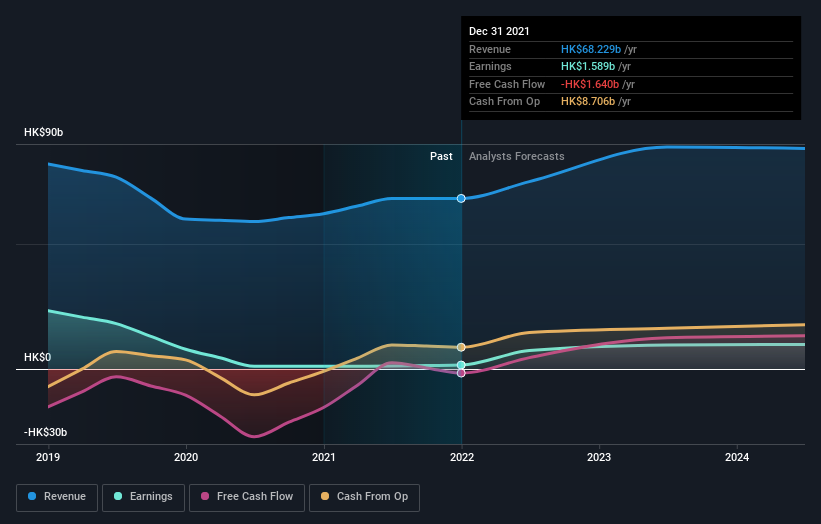The image size is (821, 524).
Task: Click the -HK$30b y-axis label
Action: [x=46, y=432]
